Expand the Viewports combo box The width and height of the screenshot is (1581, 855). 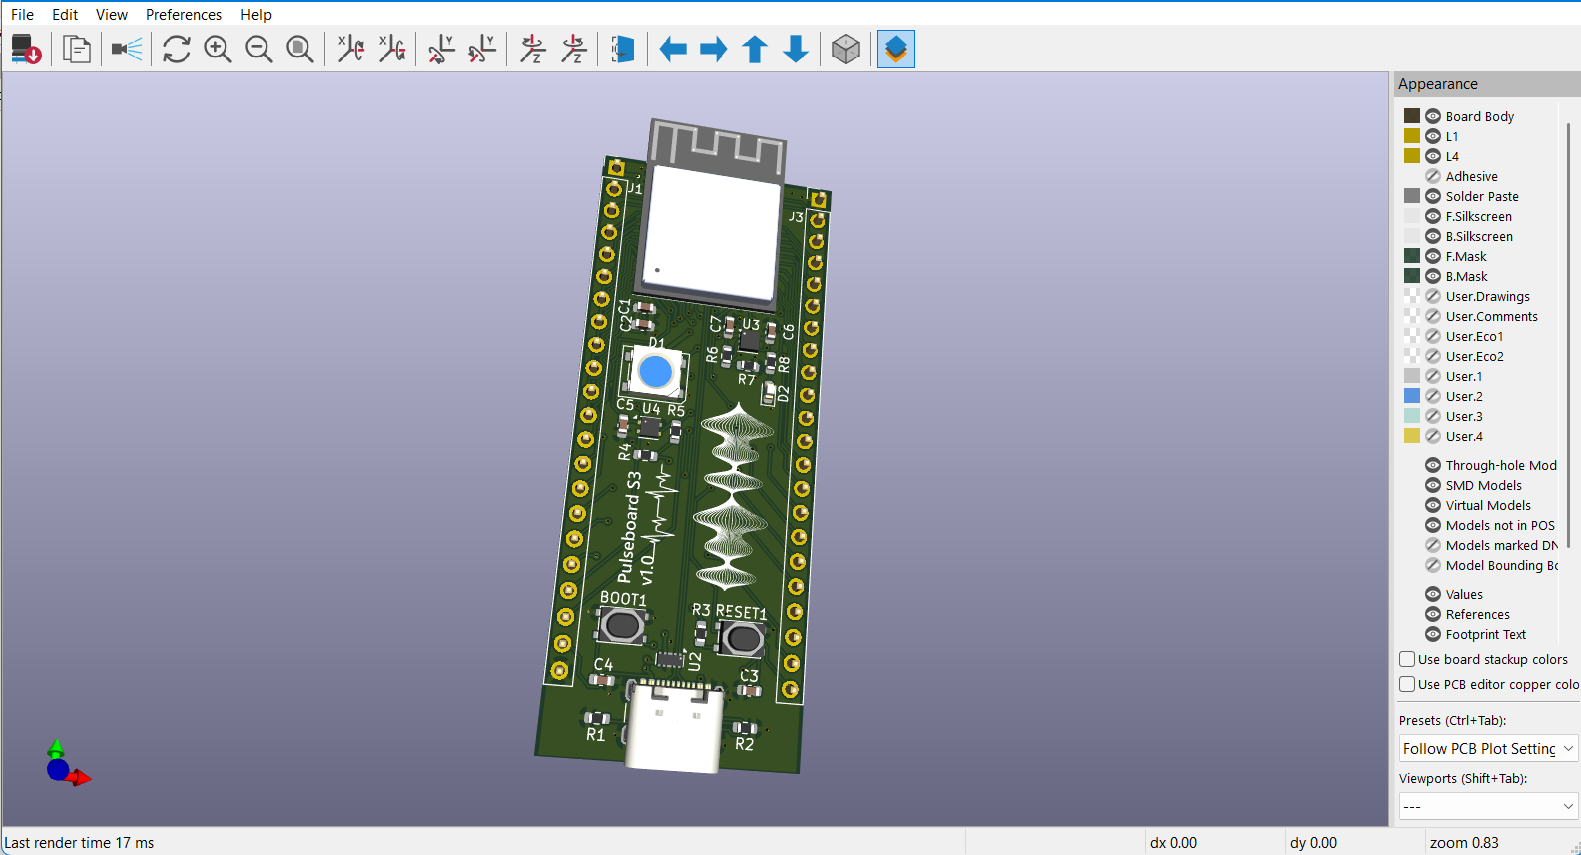click(1488, 806)
